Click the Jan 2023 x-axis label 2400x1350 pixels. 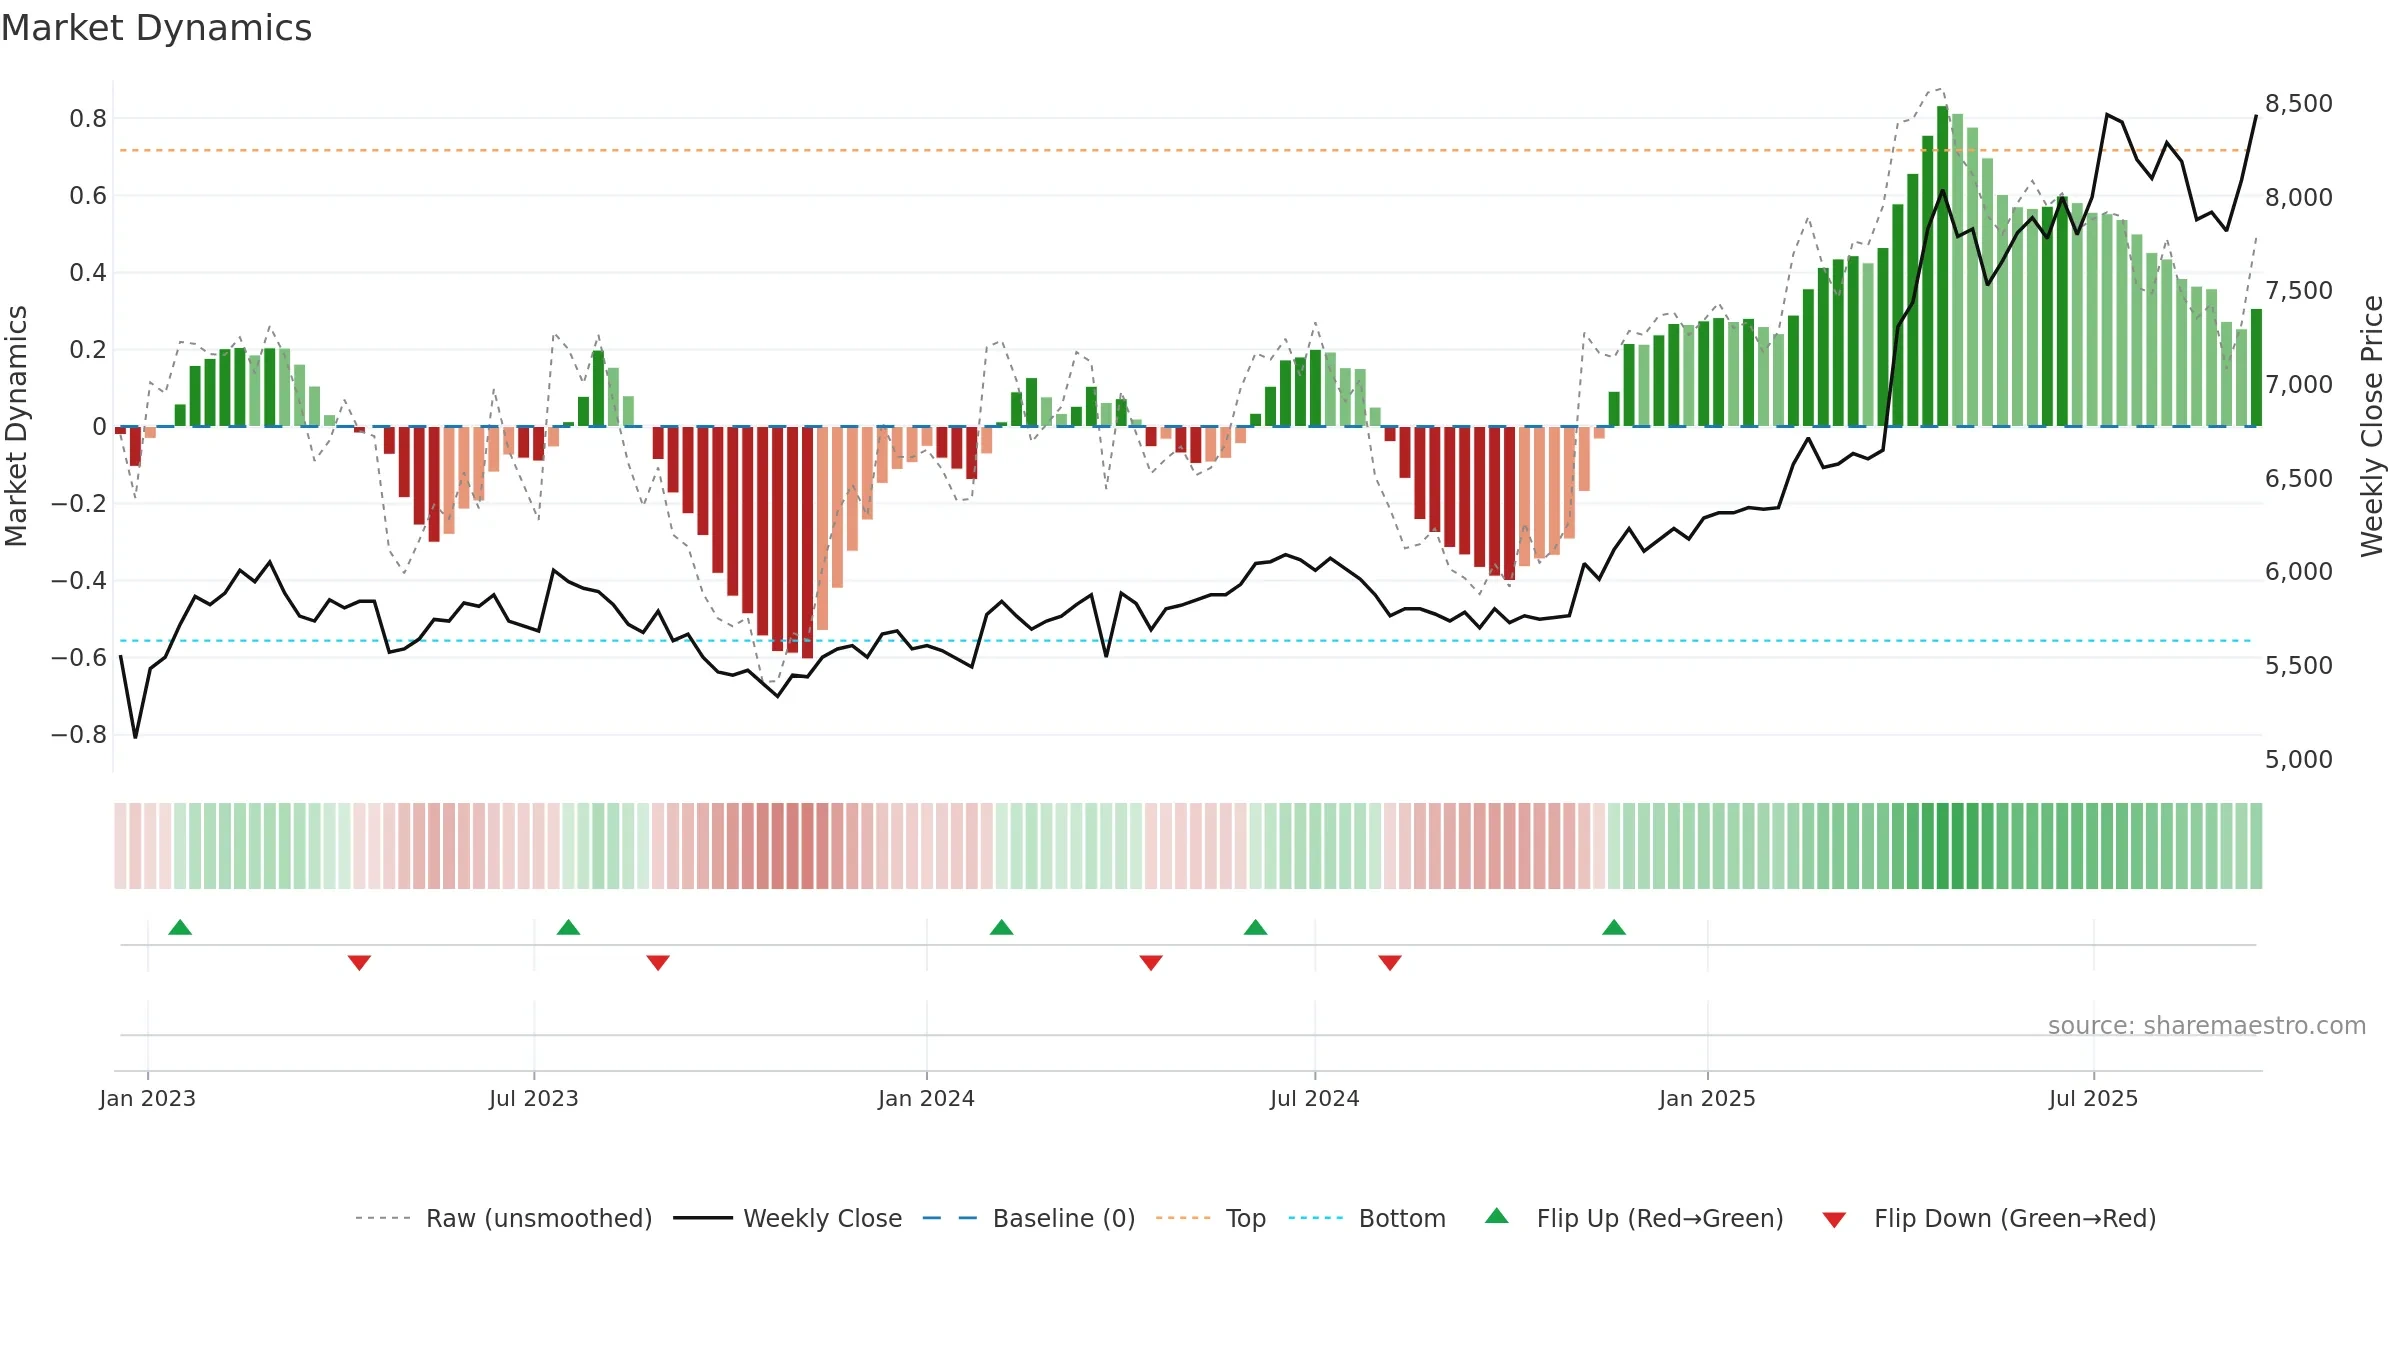pos(148,1098)
